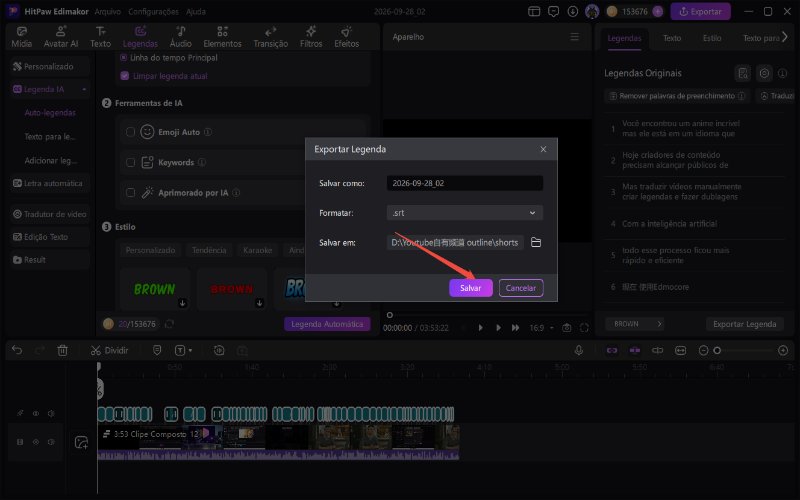
Task: Click Exportar Legenda button in right panel
Action: (x=744, y=324)
